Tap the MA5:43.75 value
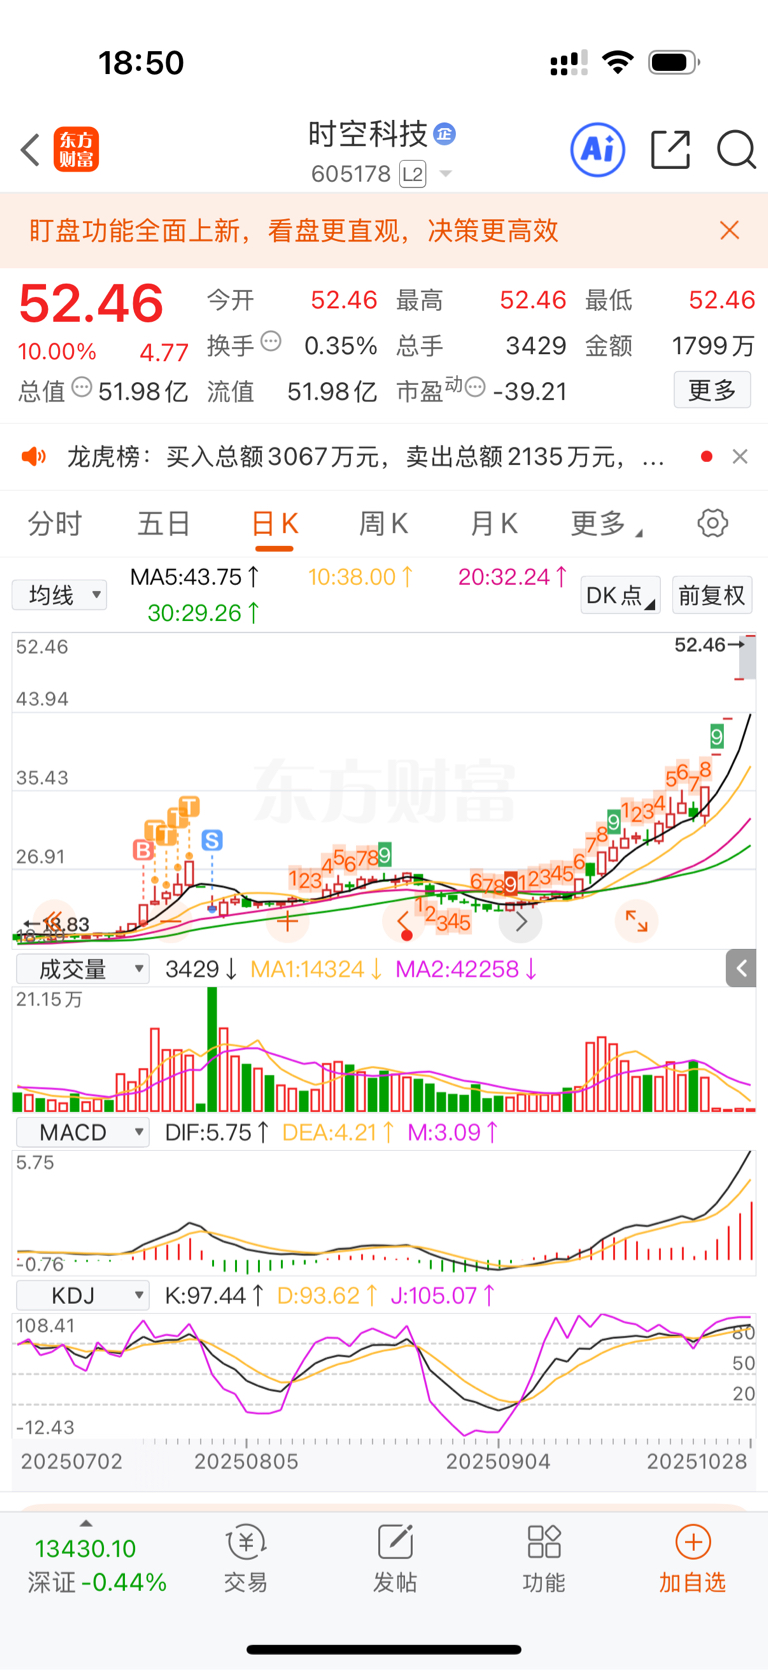 pyautogui.click(x=195, y=577)
